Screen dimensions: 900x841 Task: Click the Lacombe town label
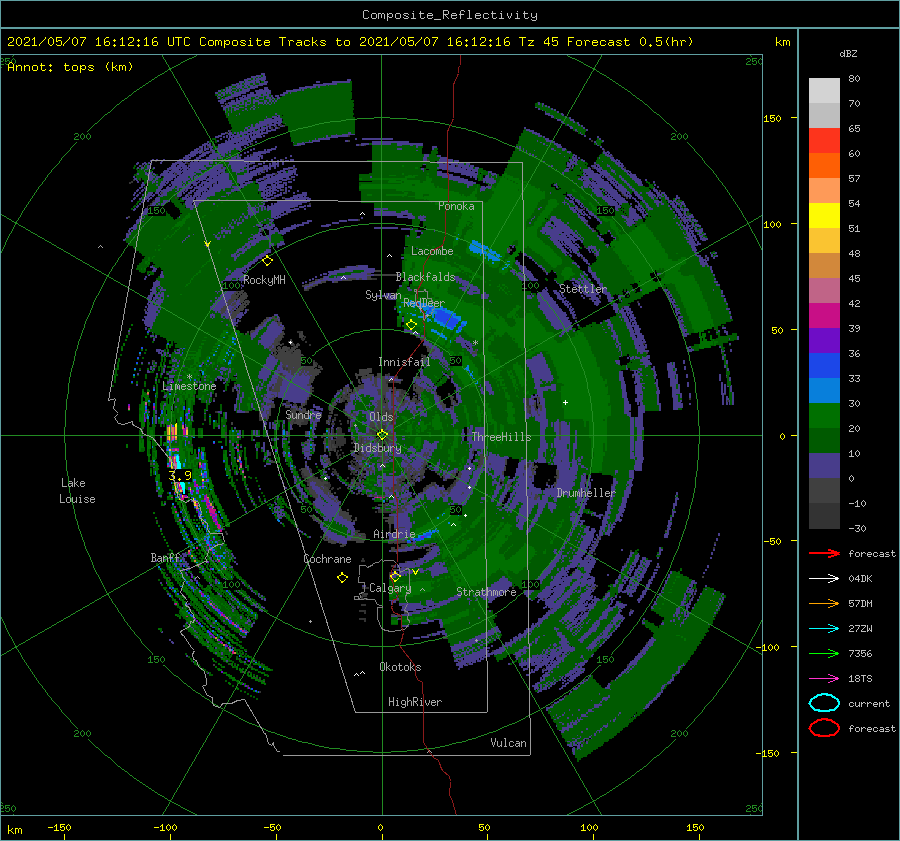click(x=432, y=251)
